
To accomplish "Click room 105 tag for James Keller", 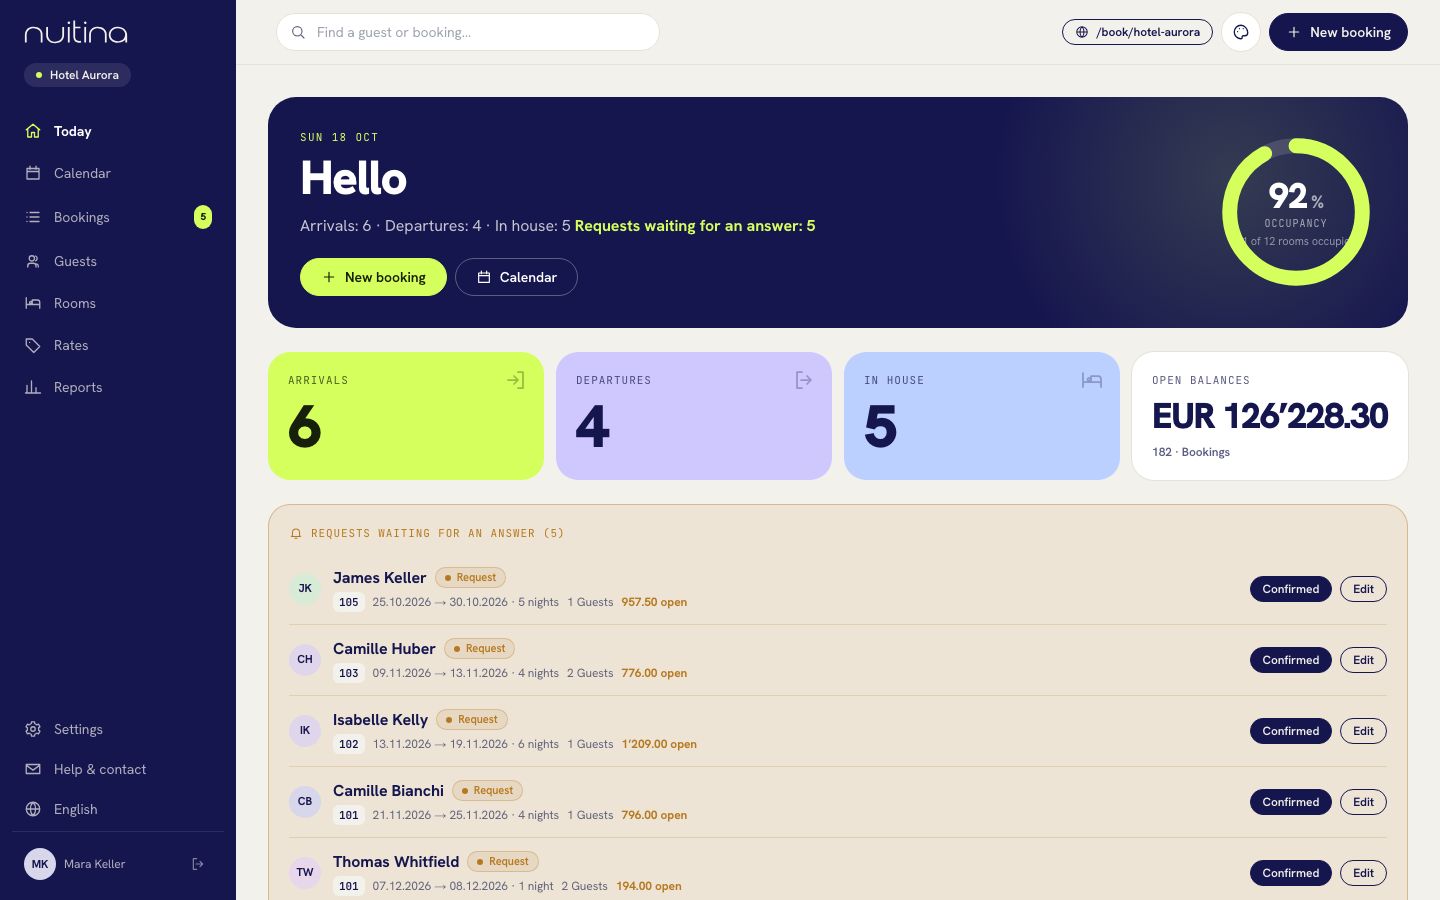I will pos(349,602).
